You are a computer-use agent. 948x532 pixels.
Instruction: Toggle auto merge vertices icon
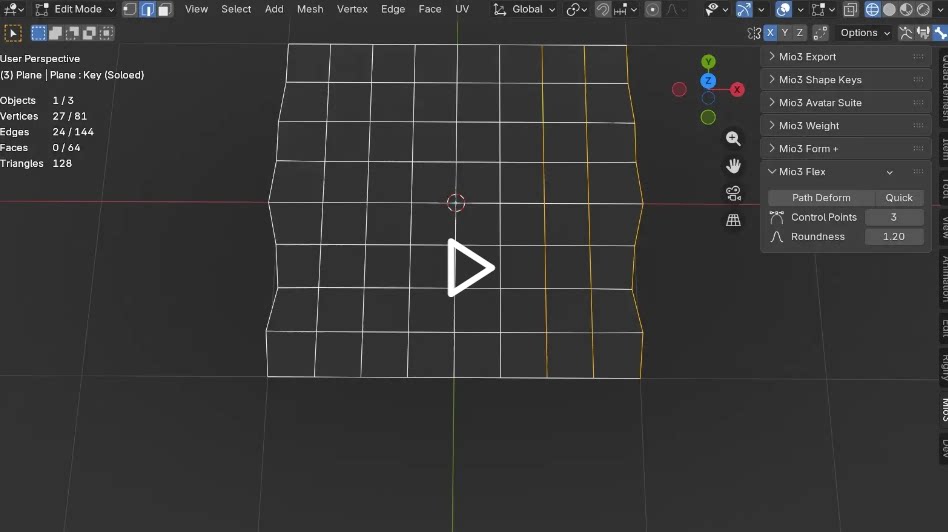[820, 33]
